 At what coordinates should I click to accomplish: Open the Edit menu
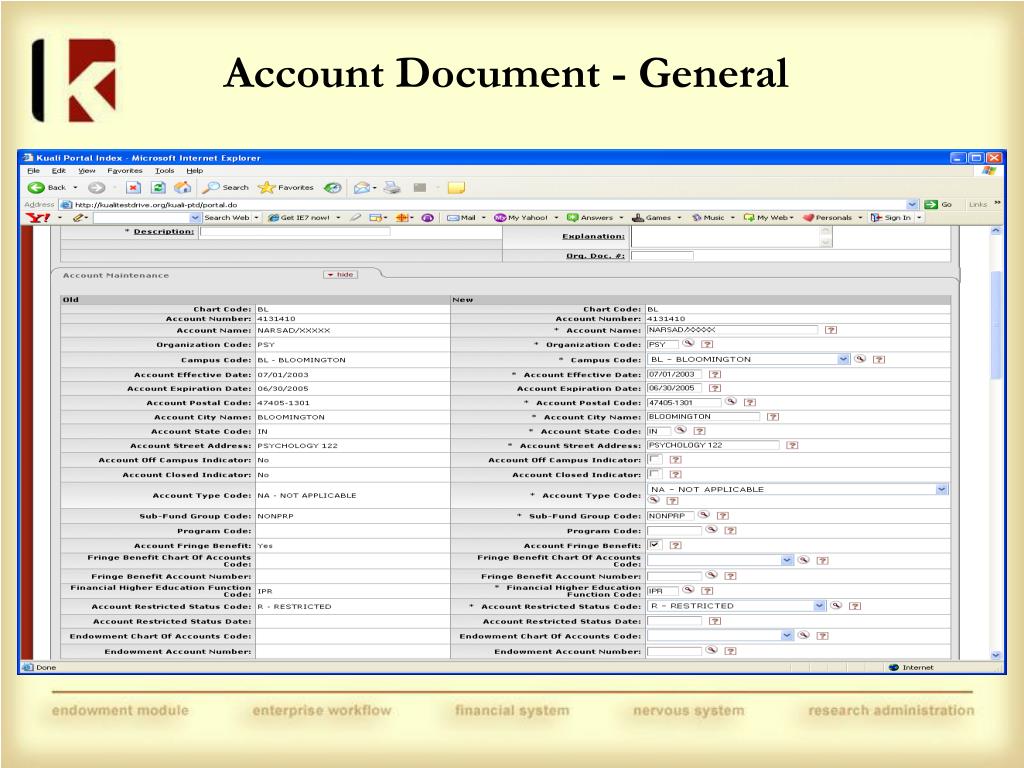(59, 170)
